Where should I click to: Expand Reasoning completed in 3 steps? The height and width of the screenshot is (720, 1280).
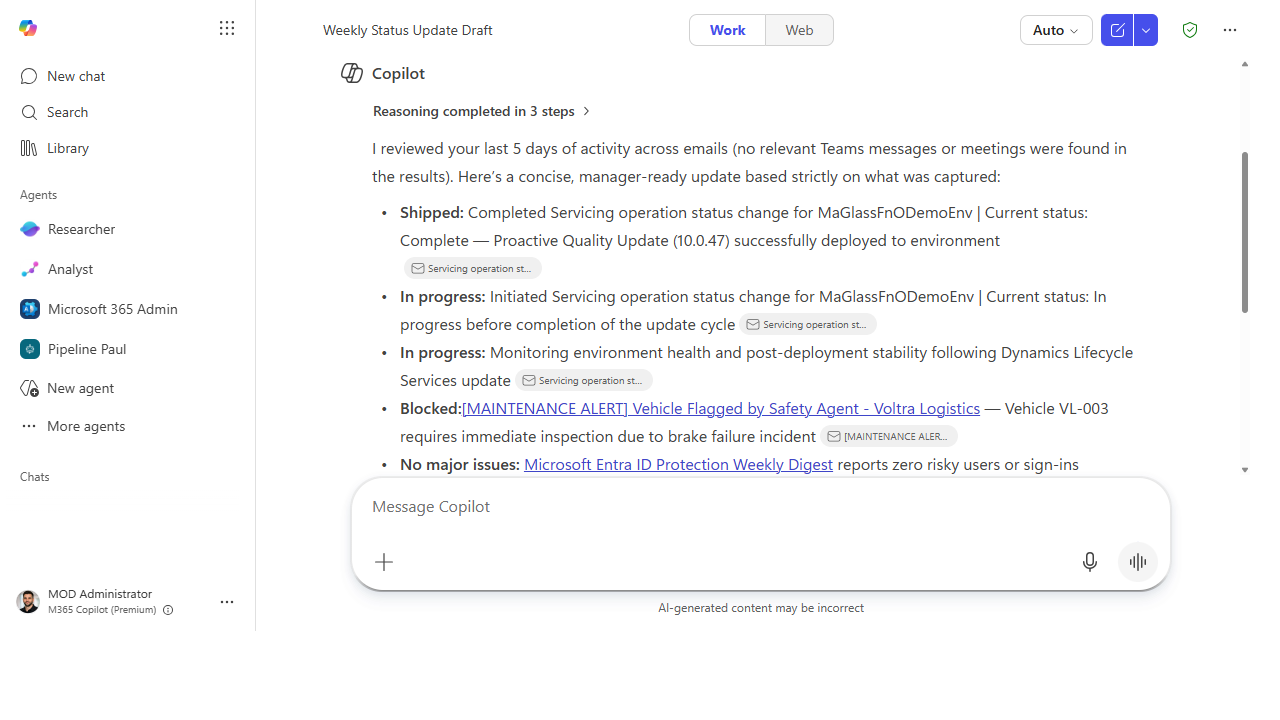(482, 111)
